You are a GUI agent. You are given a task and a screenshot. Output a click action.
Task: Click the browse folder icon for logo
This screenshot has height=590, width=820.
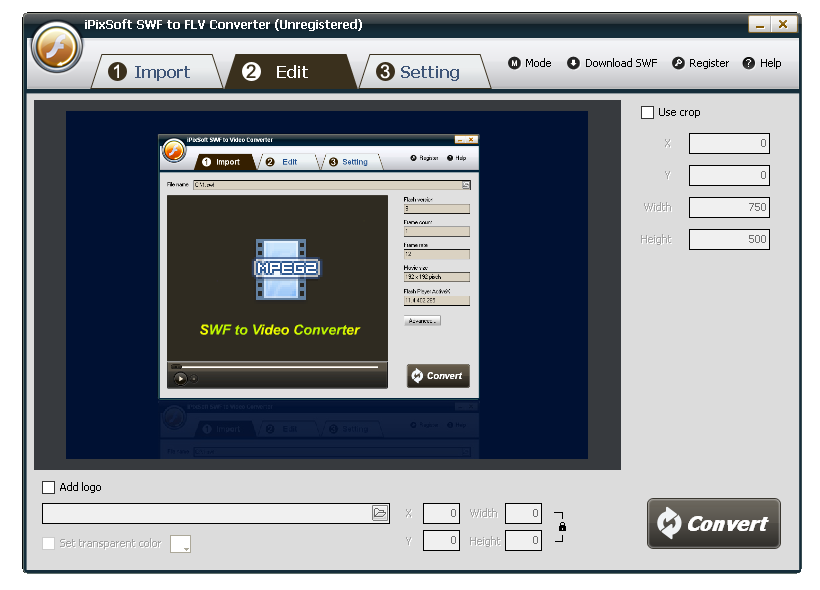coord(380,513)
